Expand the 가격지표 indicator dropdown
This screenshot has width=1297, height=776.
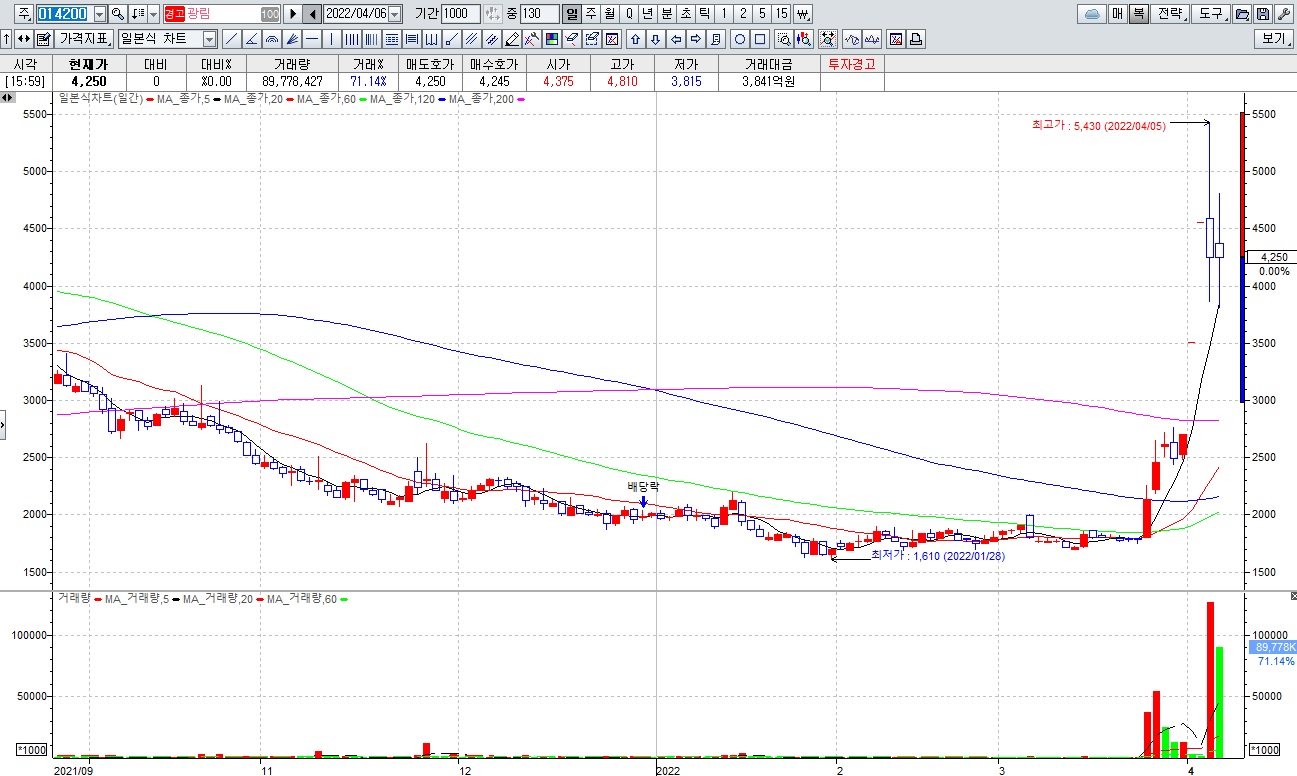(x=84, y=39)
